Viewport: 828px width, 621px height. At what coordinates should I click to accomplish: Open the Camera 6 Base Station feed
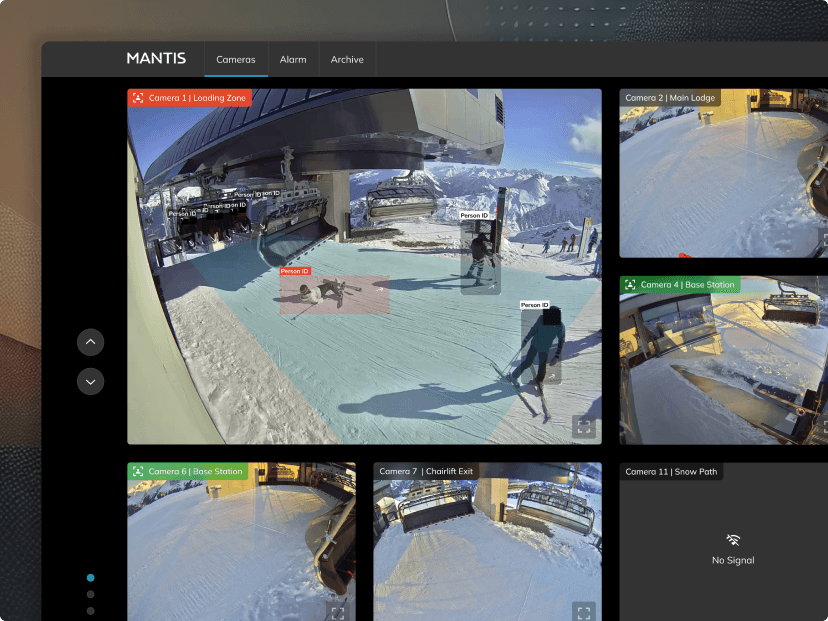pos(241,542)
